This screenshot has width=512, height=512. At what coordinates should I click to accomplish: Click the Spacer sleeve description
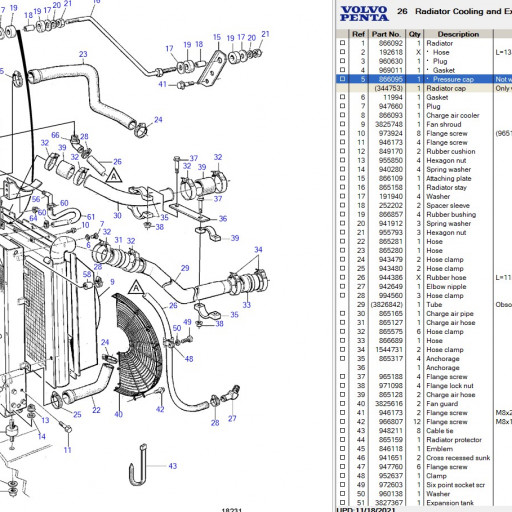(448, 205)
